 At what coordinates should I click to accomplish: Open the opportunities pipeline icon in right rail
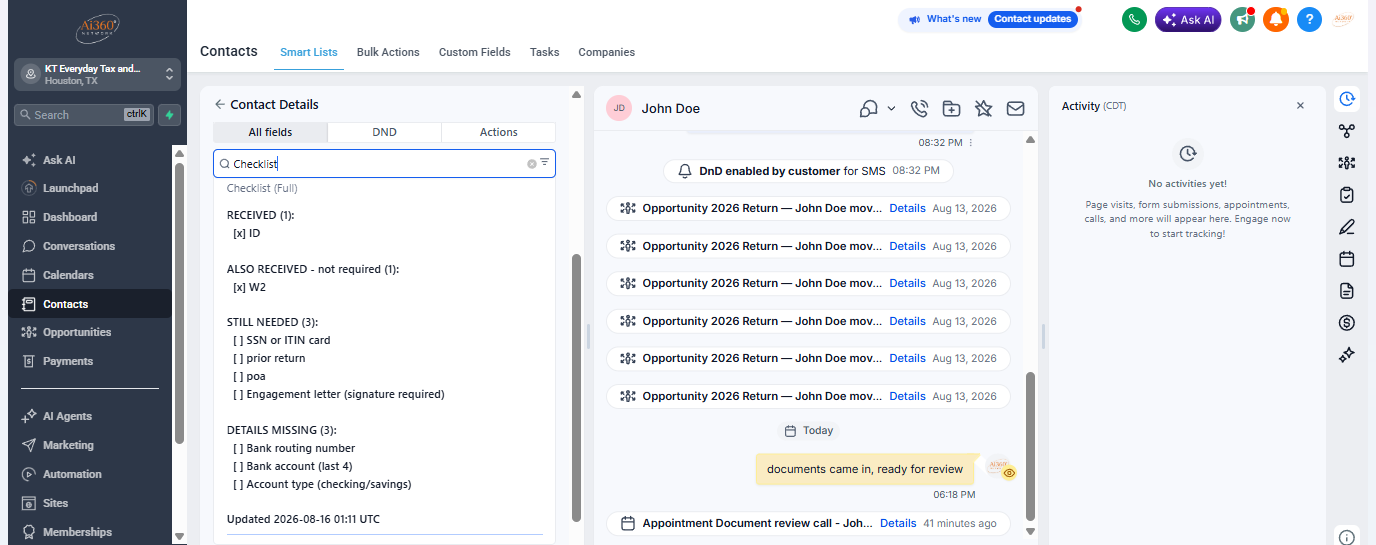[1347, 163]
